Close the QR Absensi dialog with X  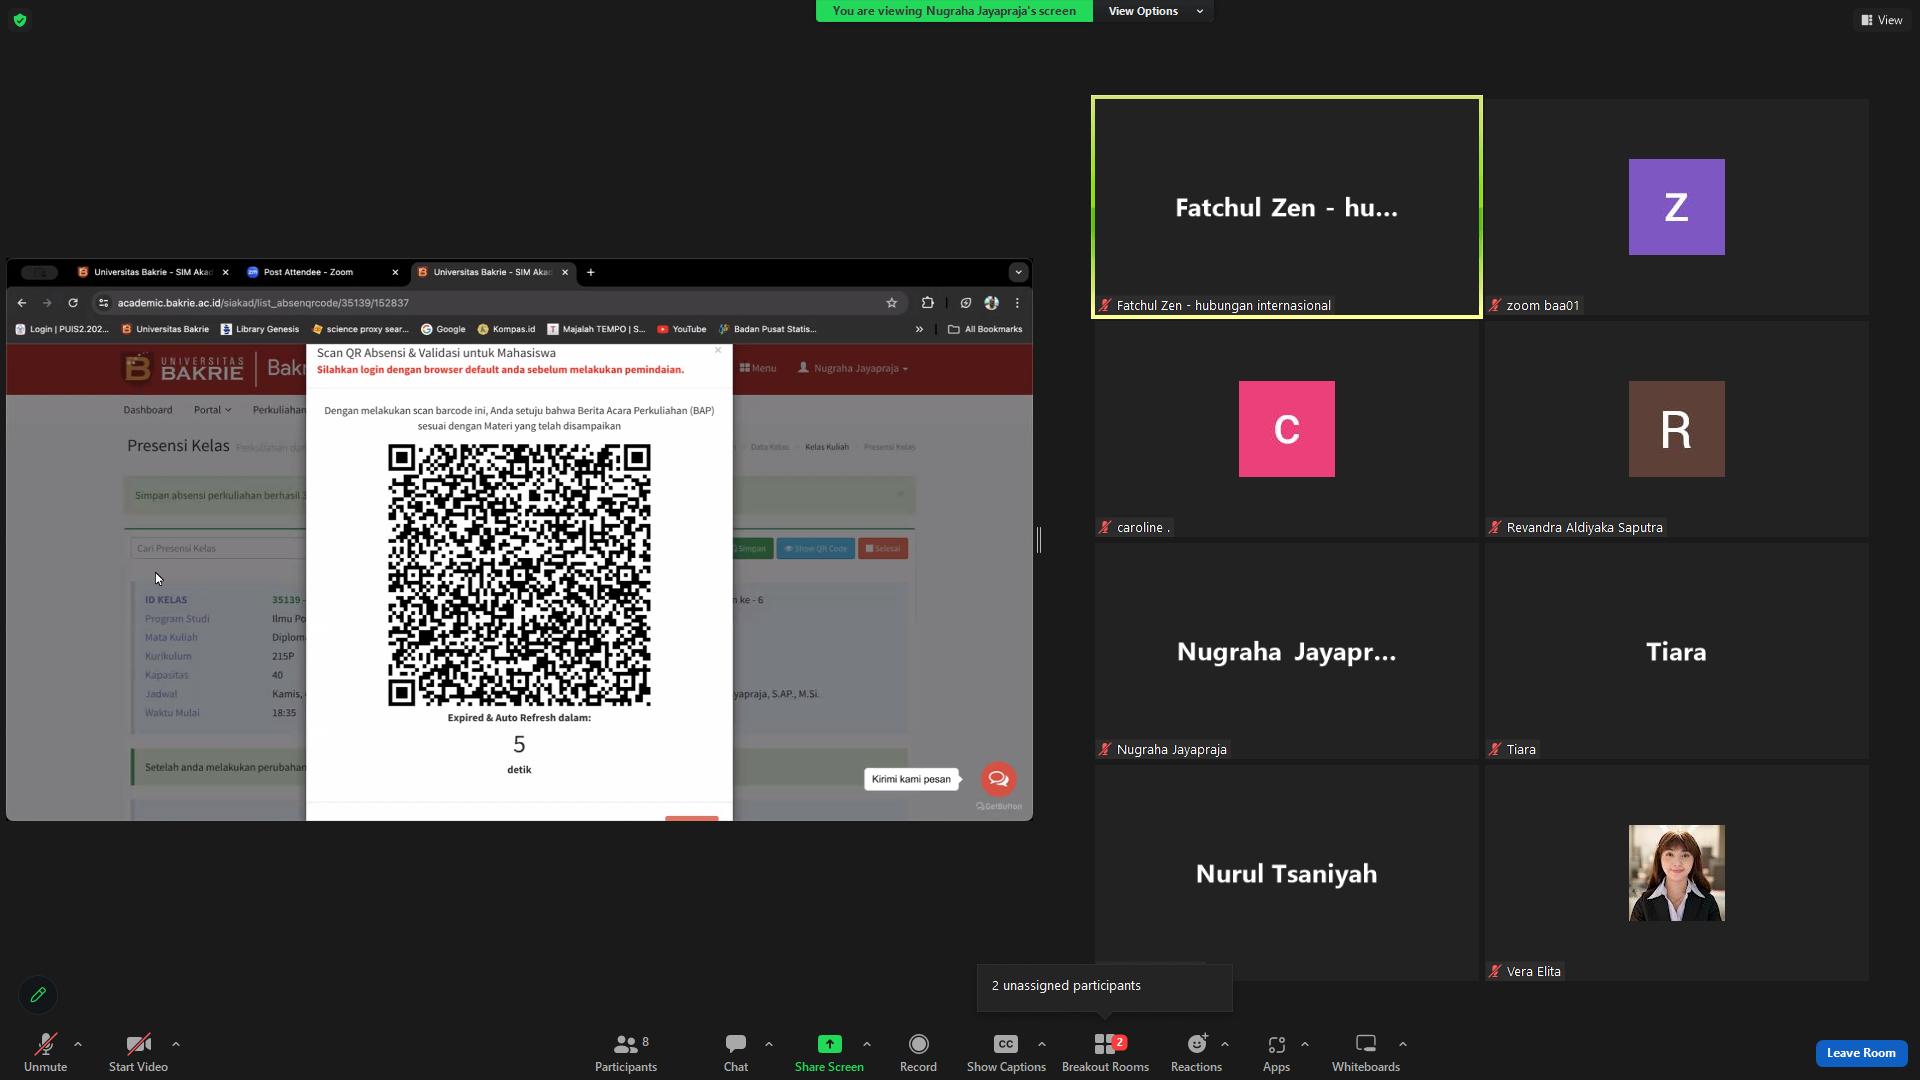pyautogui.click(x=718, y=350)
